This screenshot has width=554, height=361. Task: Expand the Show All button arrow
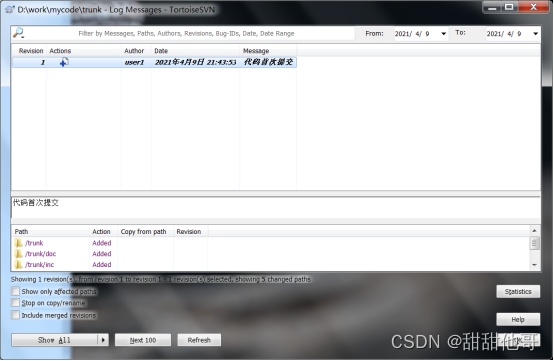click(x=103, y=340)
